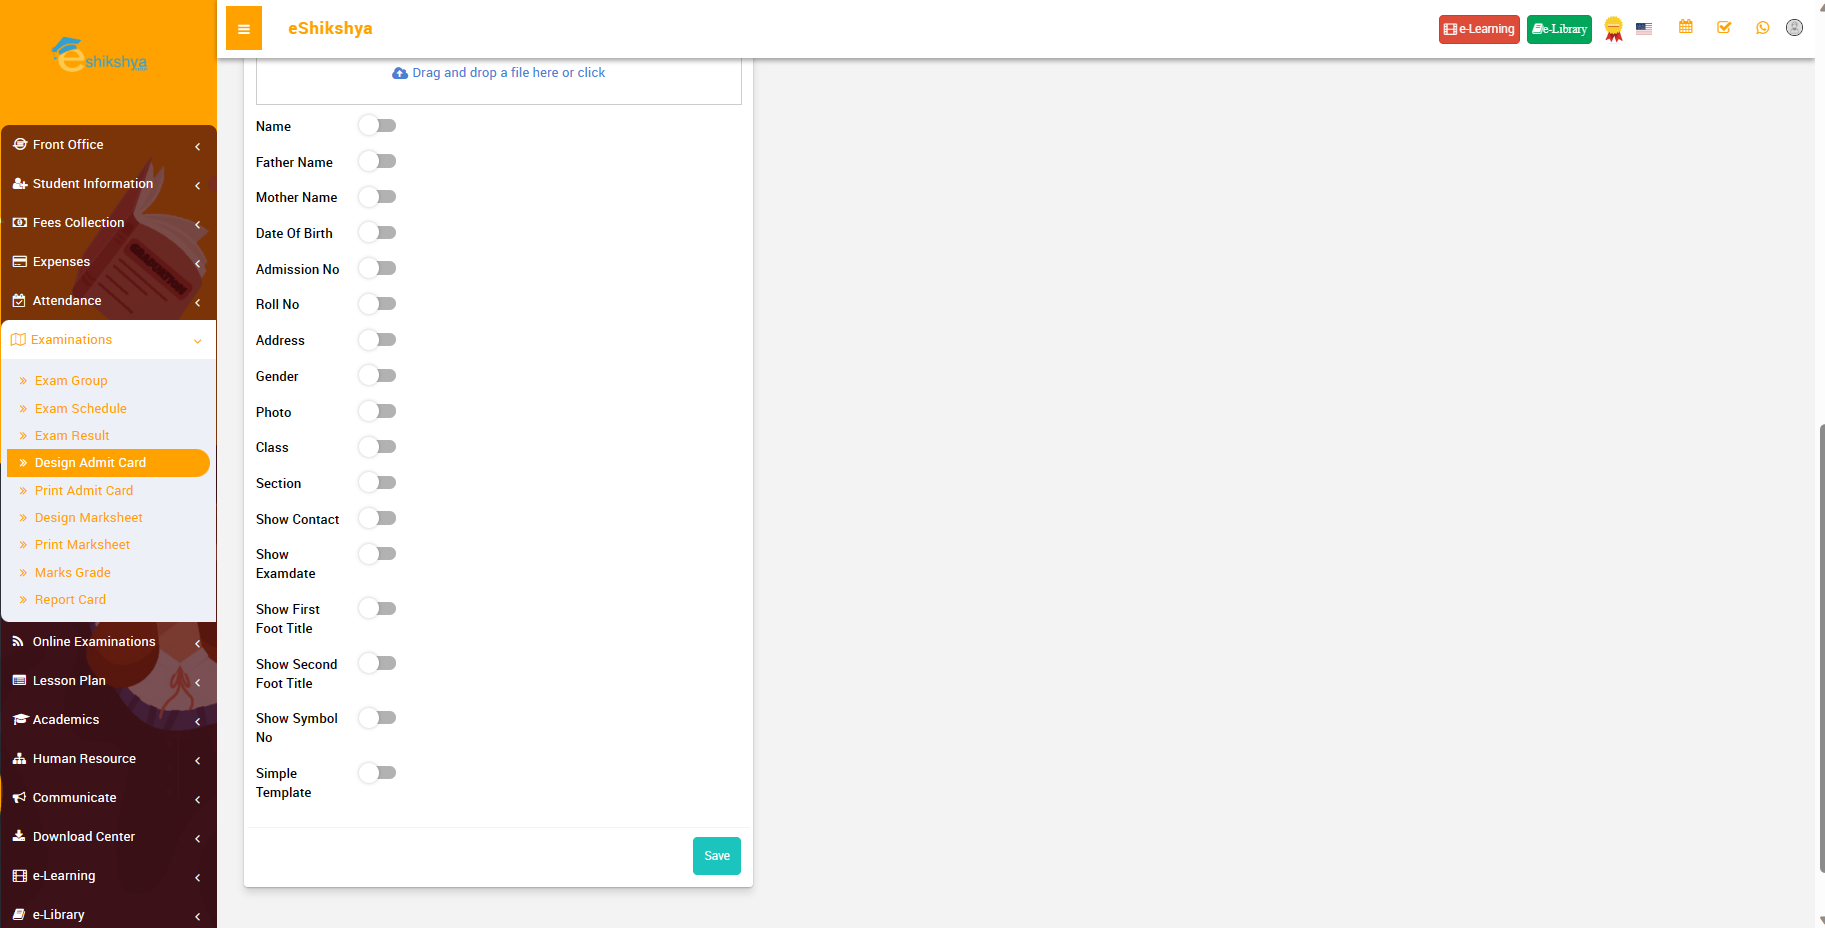1825x928 pixels.
Task: Open the task checklist icon
Action: (1724, 28)
